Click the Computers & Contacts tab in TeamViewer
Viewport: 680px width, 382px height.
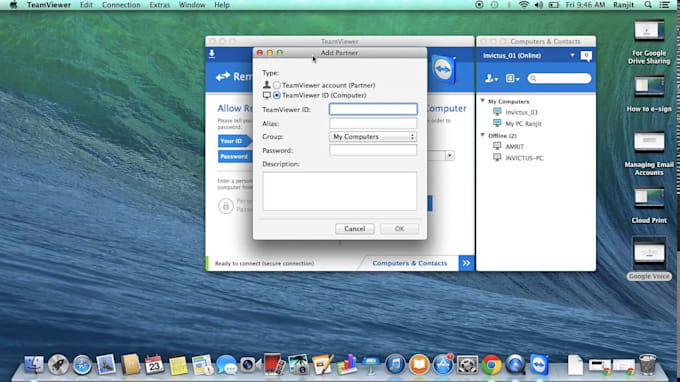[x=409, y=263]
